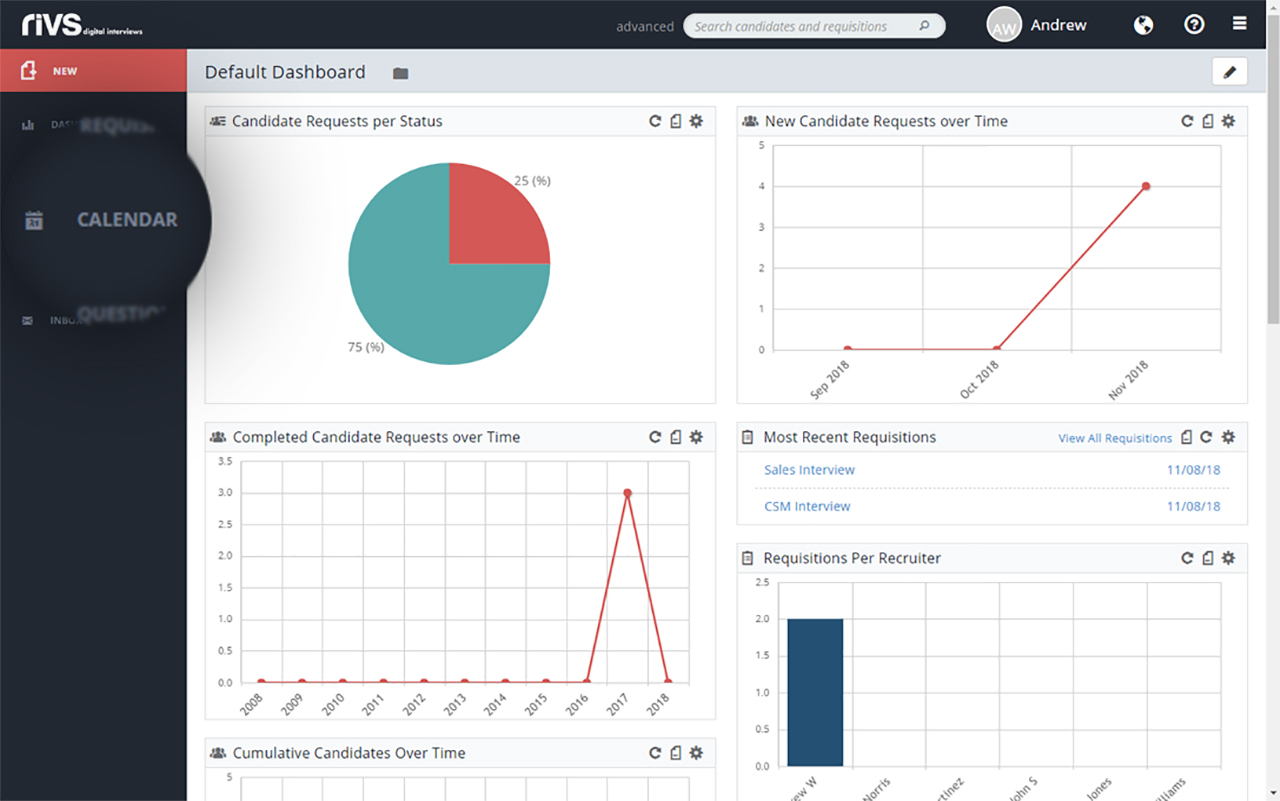Open advanced search link
The height and width of the screenshot is (801, 1280).
(645, 26)
